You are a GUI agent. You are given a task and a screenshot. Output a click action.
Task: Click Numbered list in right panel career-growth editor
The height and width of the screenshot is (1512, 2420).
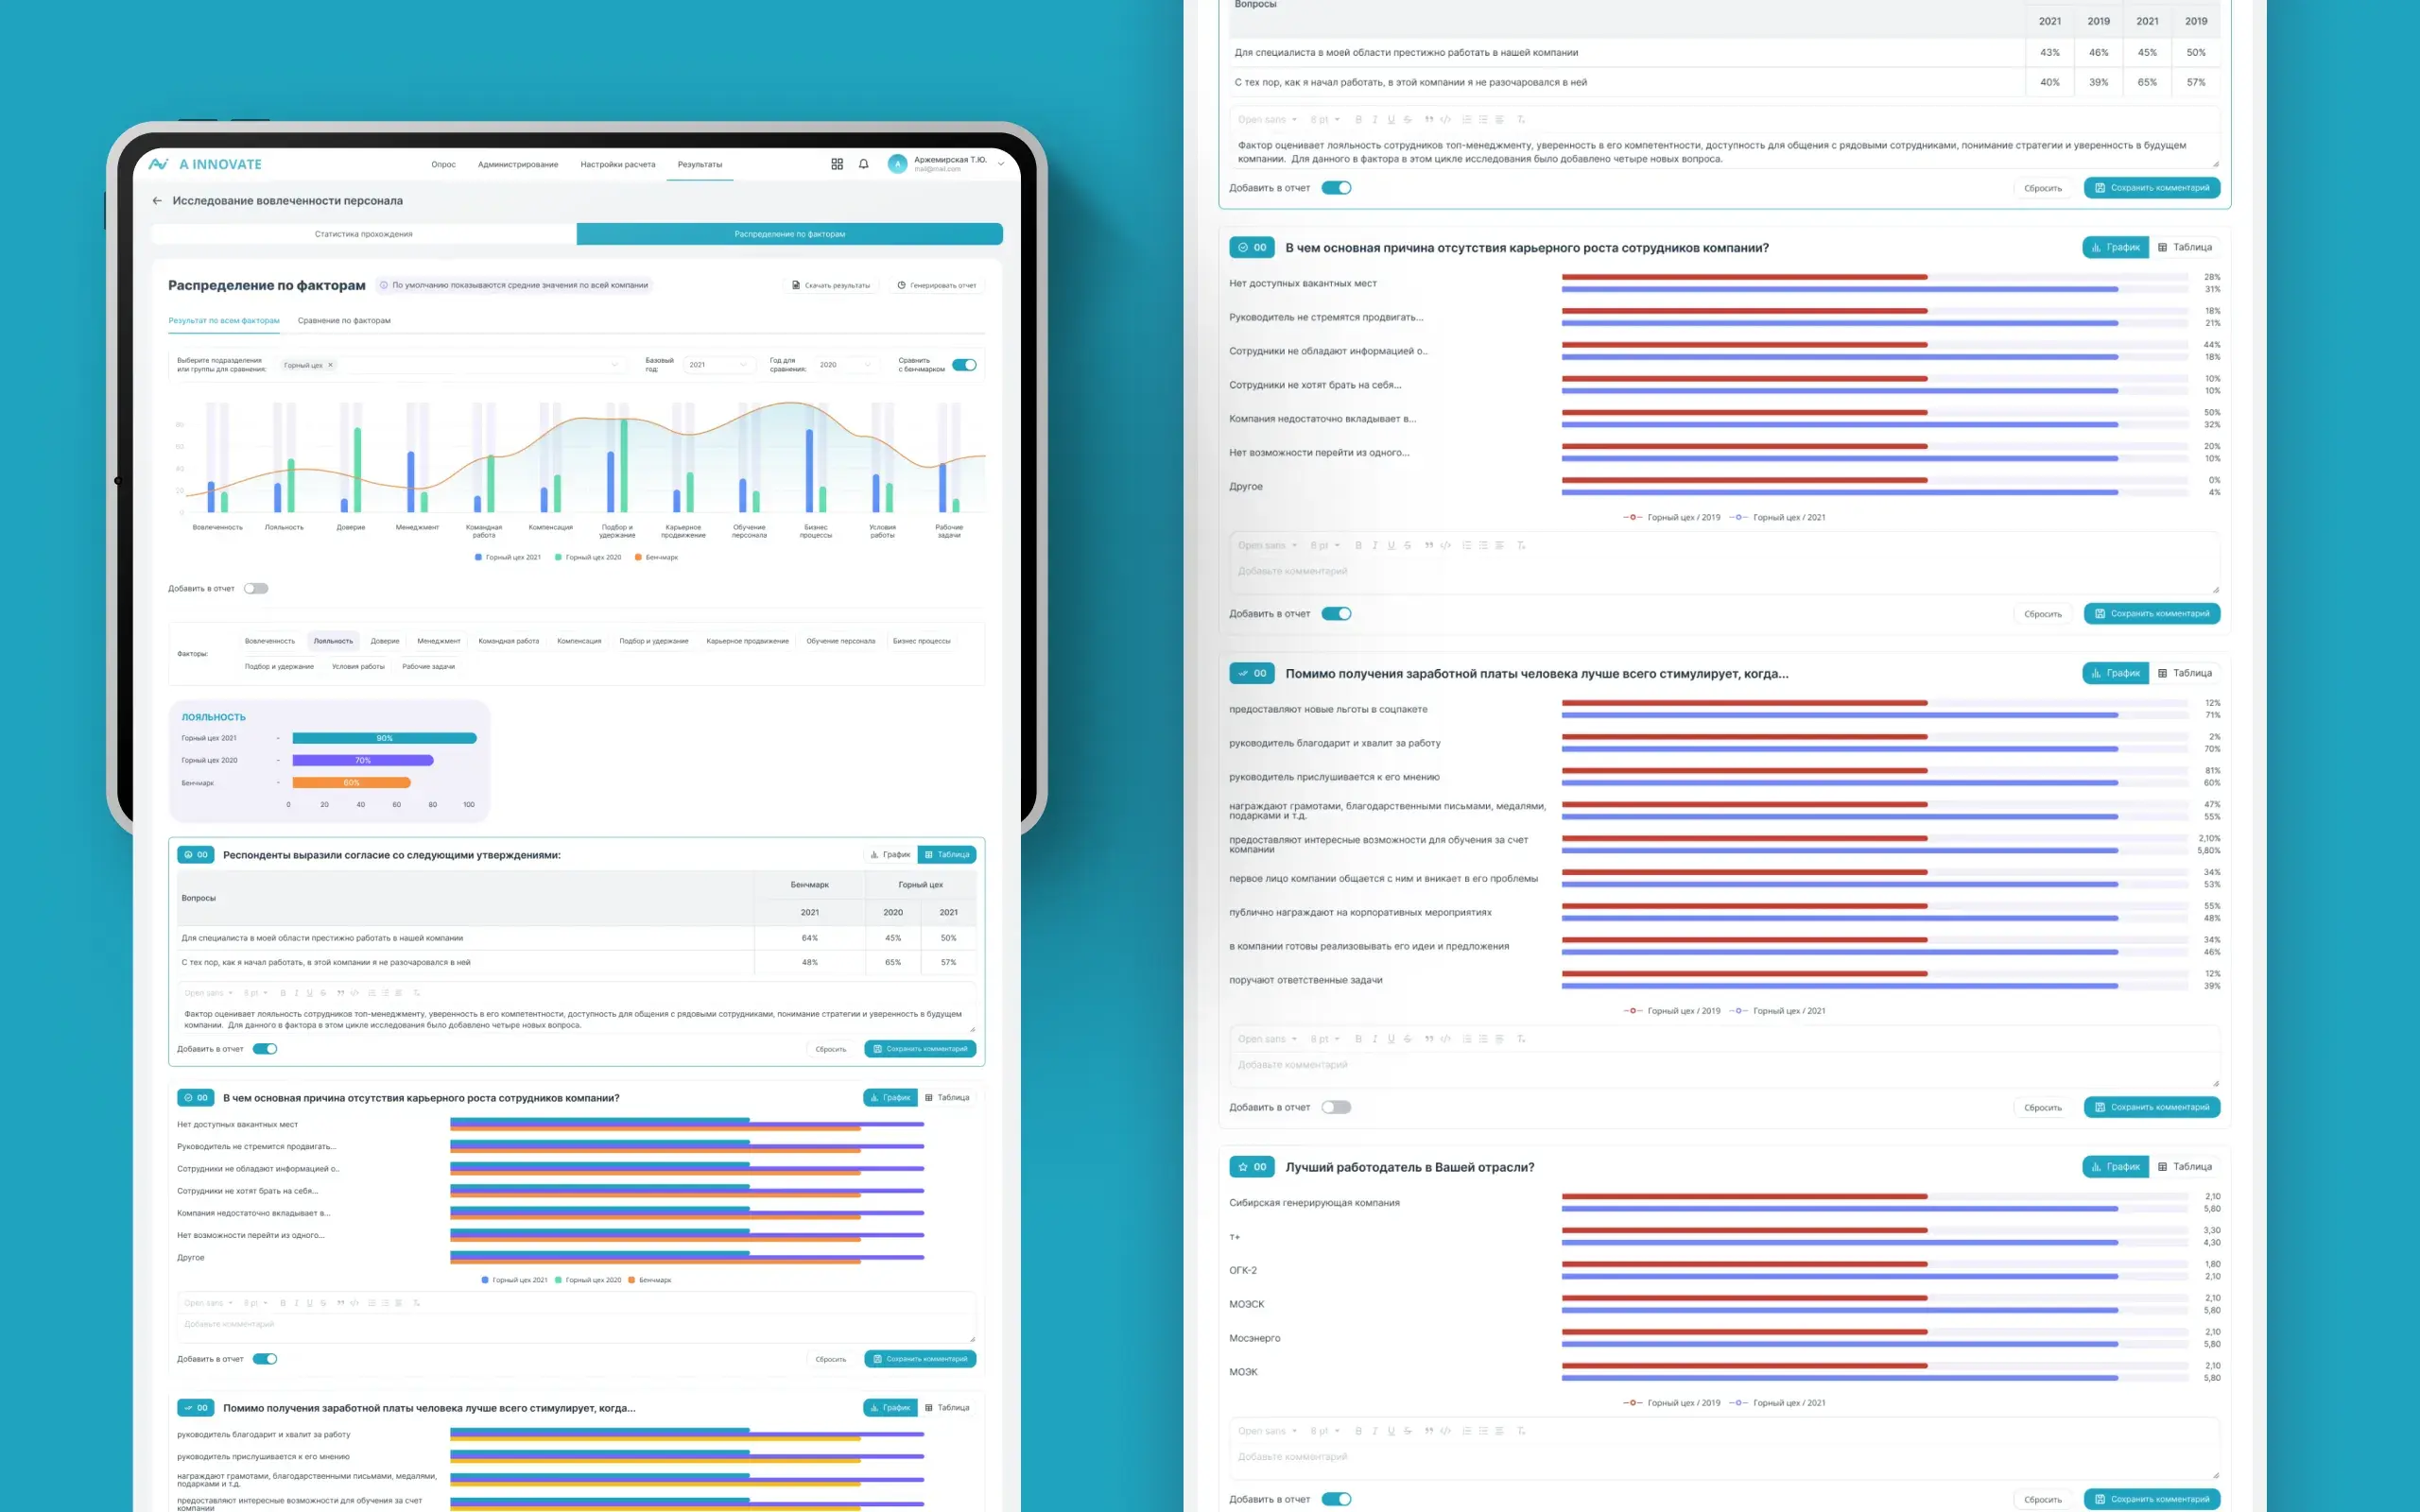click(1466, 545)
